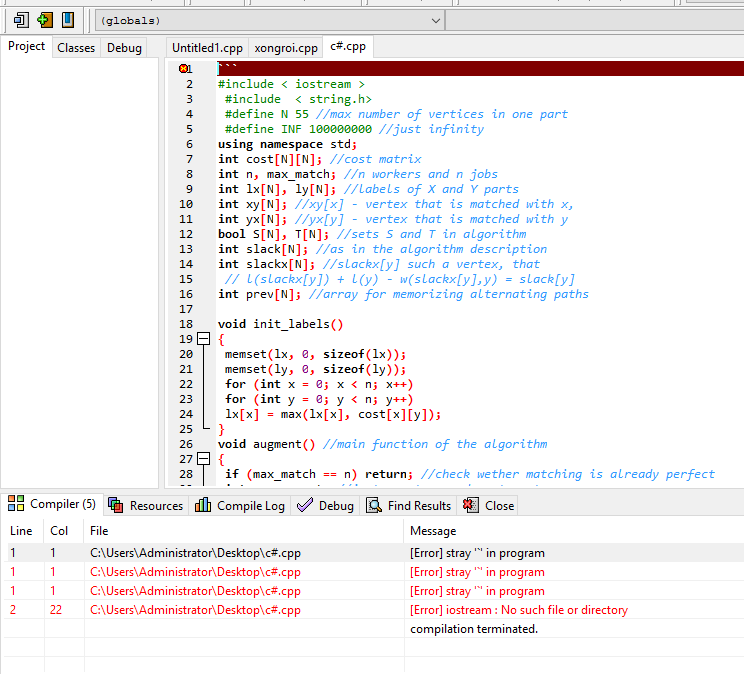Click the Debug checkmark icon

(x=305, y=505)
